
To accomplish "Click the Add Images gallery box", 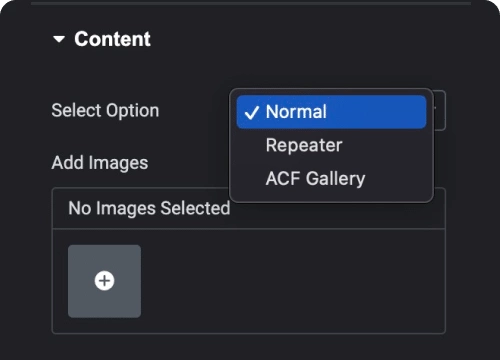I will click(x=249, y=261).
